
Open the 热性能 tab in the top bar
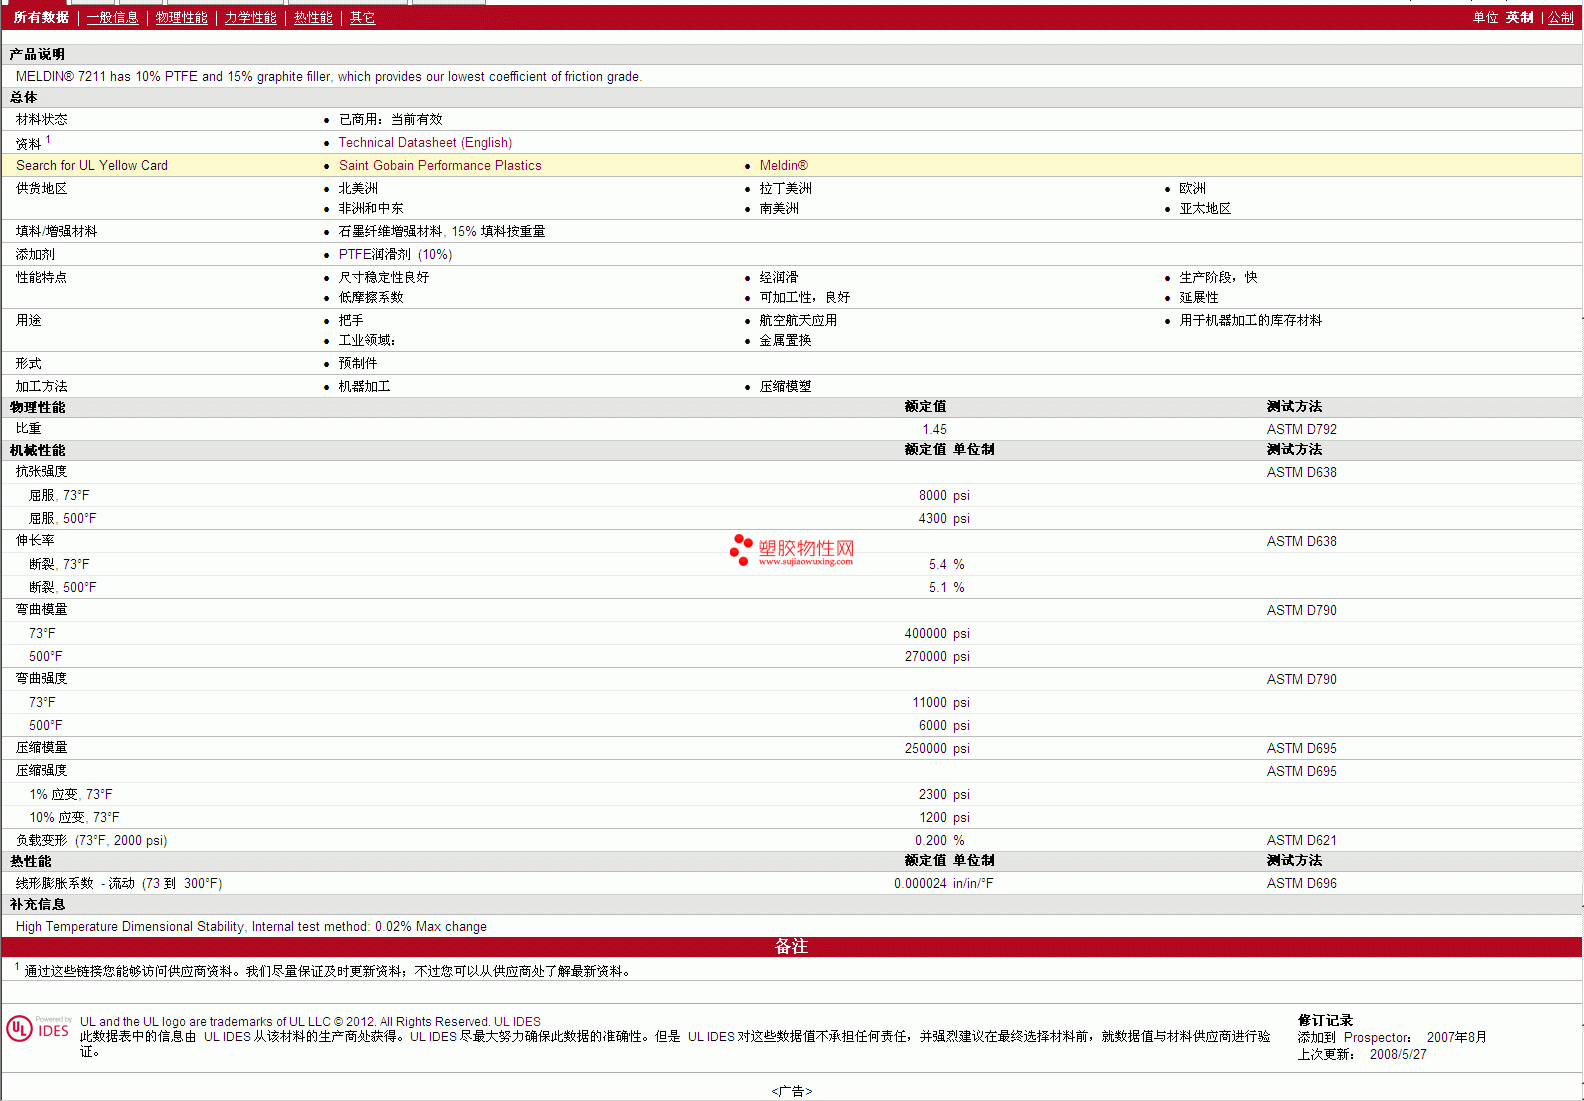313,18
